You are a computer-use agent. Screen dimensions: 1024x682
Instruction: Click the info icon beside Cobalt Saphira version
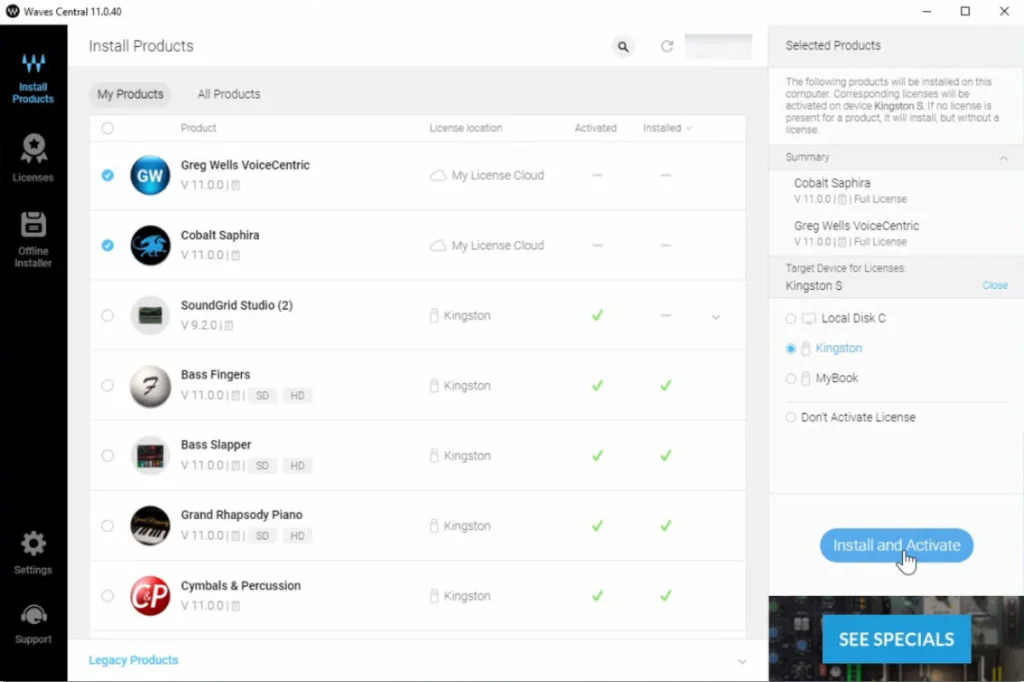click(x=236, y=255)
